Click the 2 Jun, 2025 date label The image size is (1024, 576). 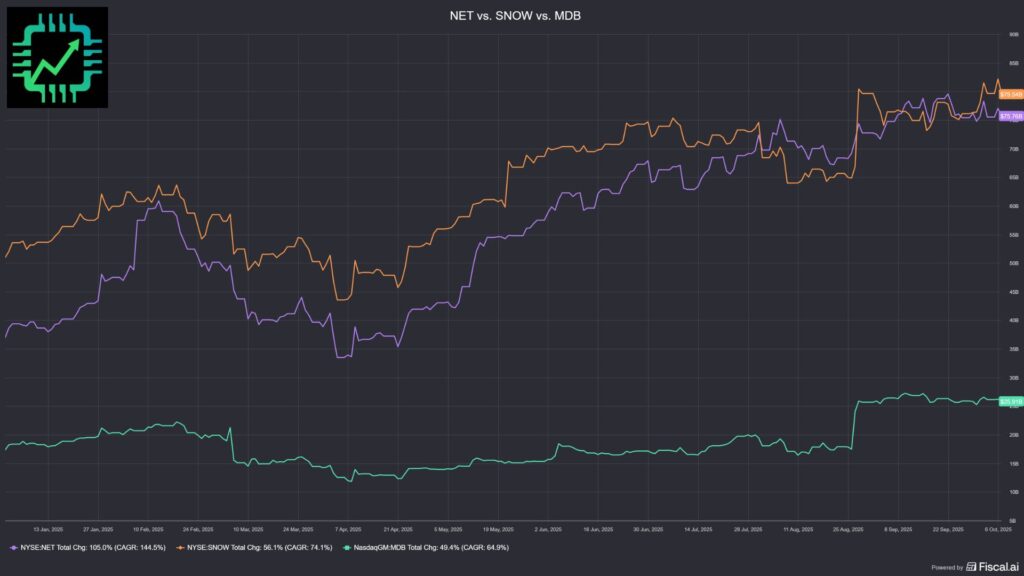point(547,527)
